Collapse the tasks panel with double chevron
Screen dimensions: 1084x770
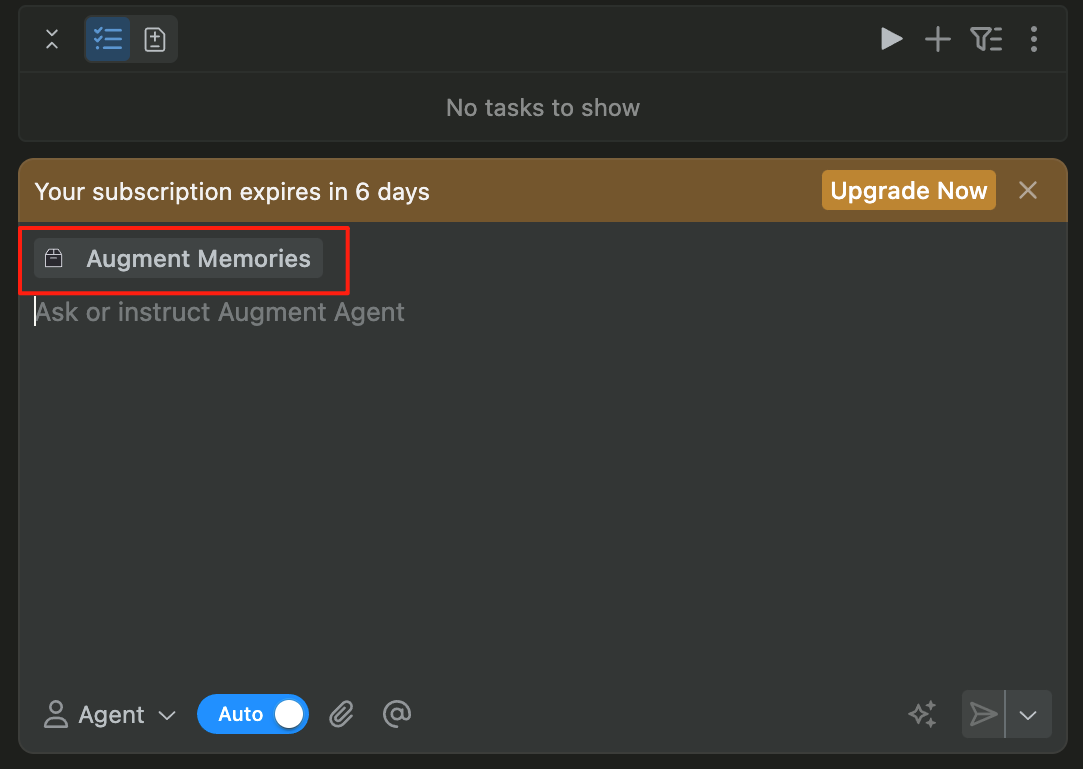pyautogui.click(x=51, y=39)
